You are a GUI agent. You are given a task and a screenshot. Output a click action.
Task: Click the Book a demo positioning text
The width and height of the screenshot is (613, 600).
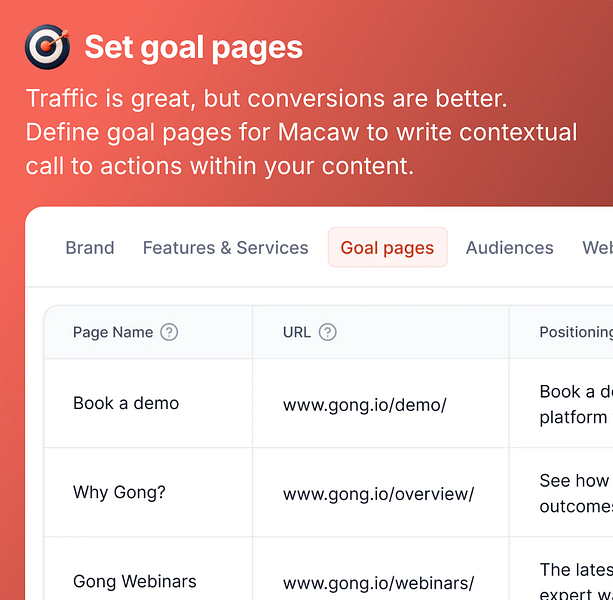[x=575, y=404]
